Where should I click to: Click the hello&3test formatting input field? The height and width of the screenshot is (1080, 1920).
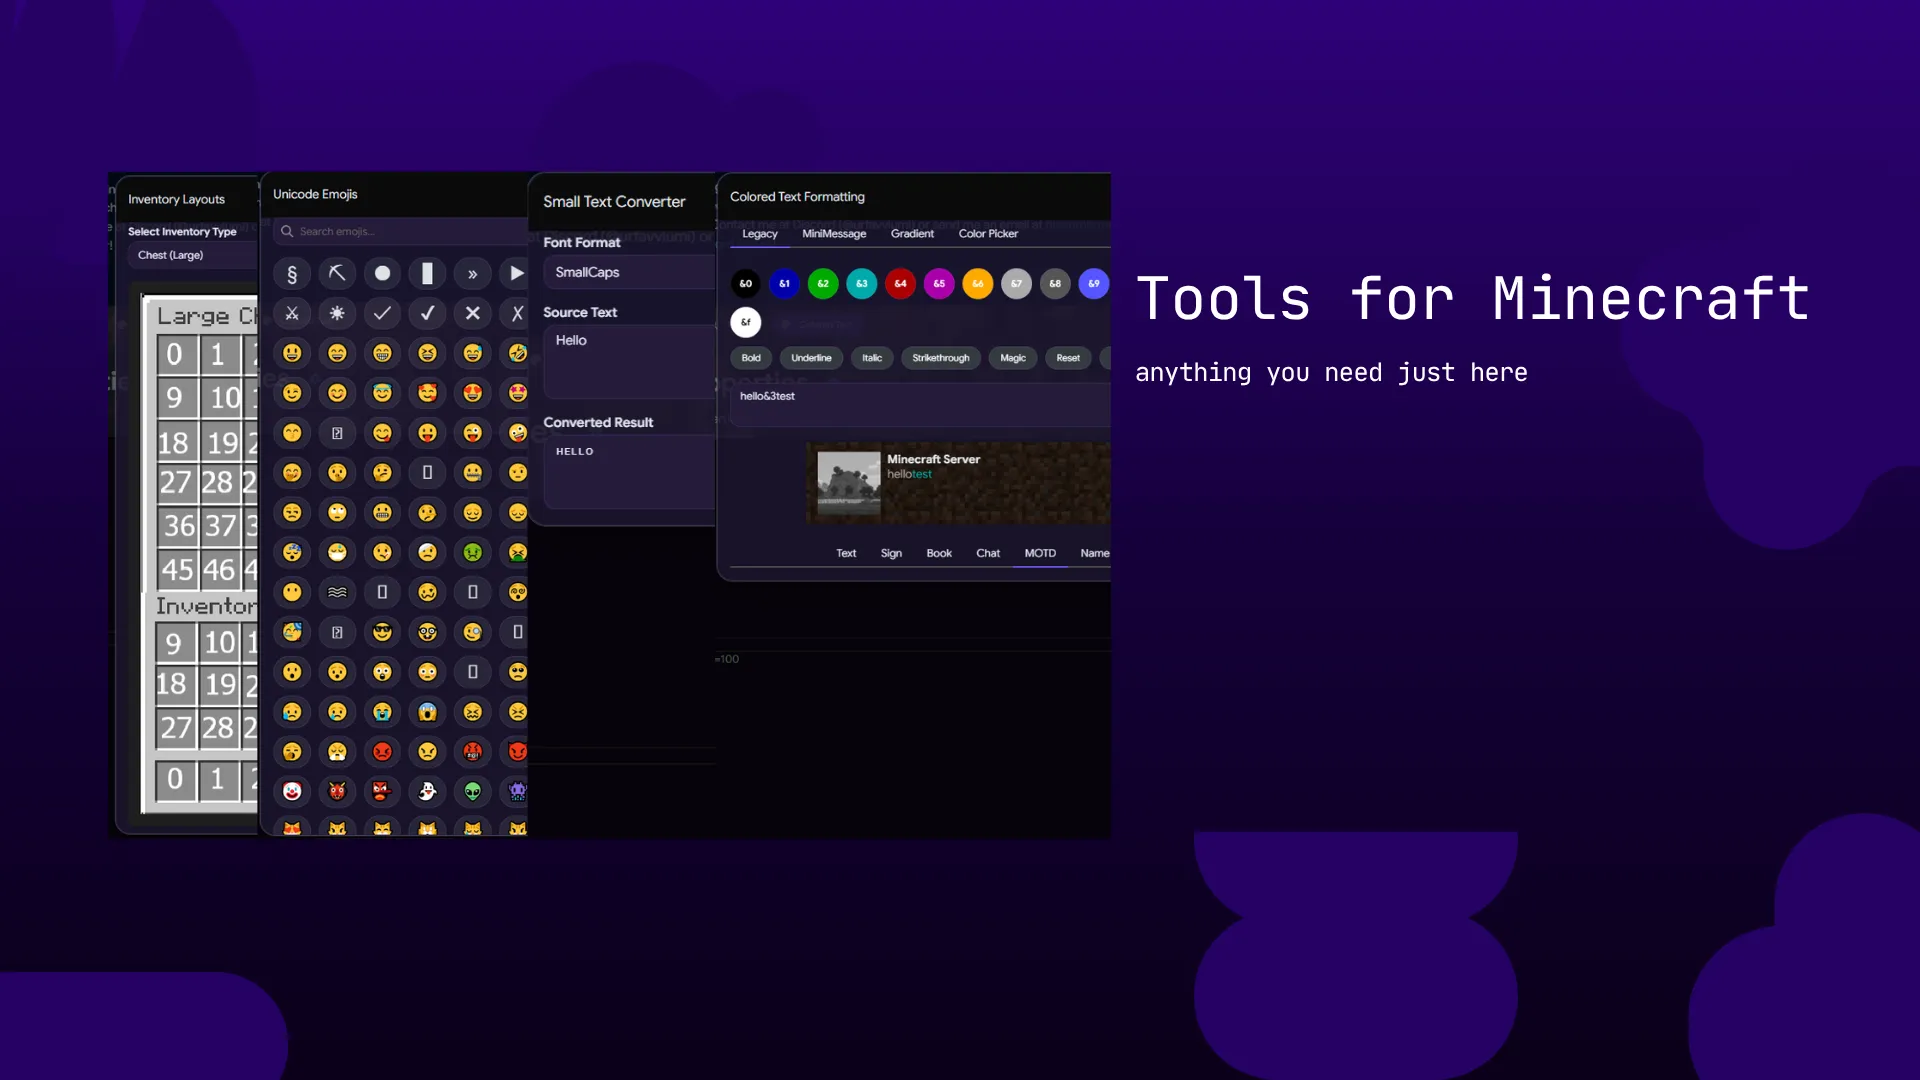point(920,404)
